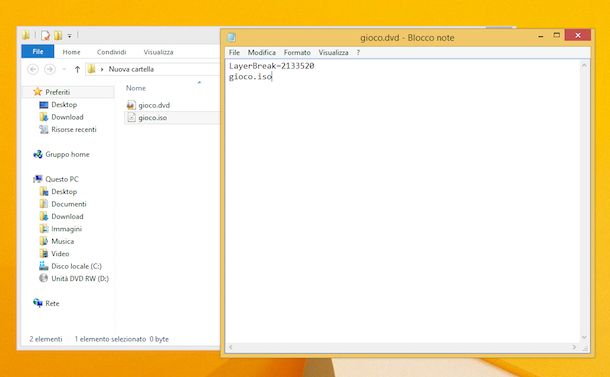Image resolution: width=610 pixels, height=377 pixels.
Task: Select Download under Preferiti
Action: point(67,117)
